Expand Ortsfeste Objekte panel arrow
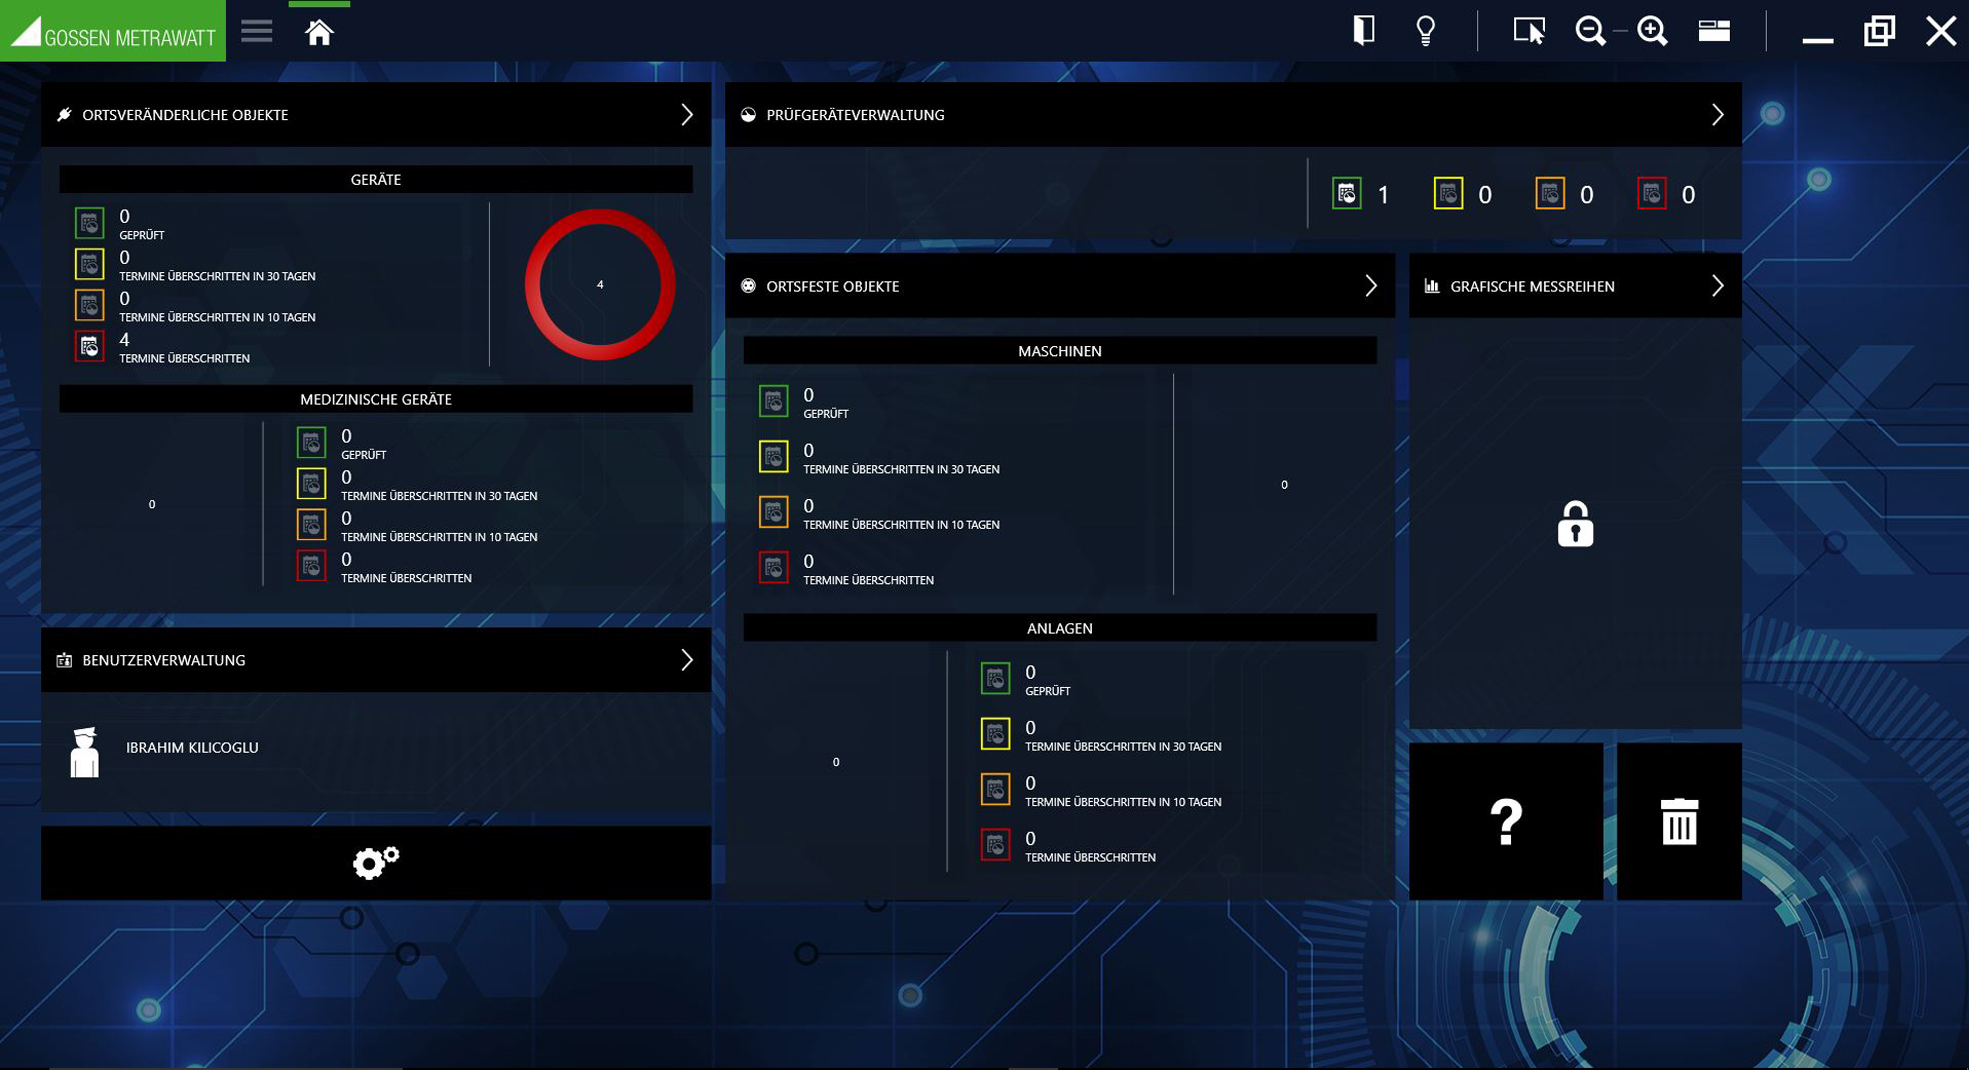 pyautogui.click(x=1371, y=286)
